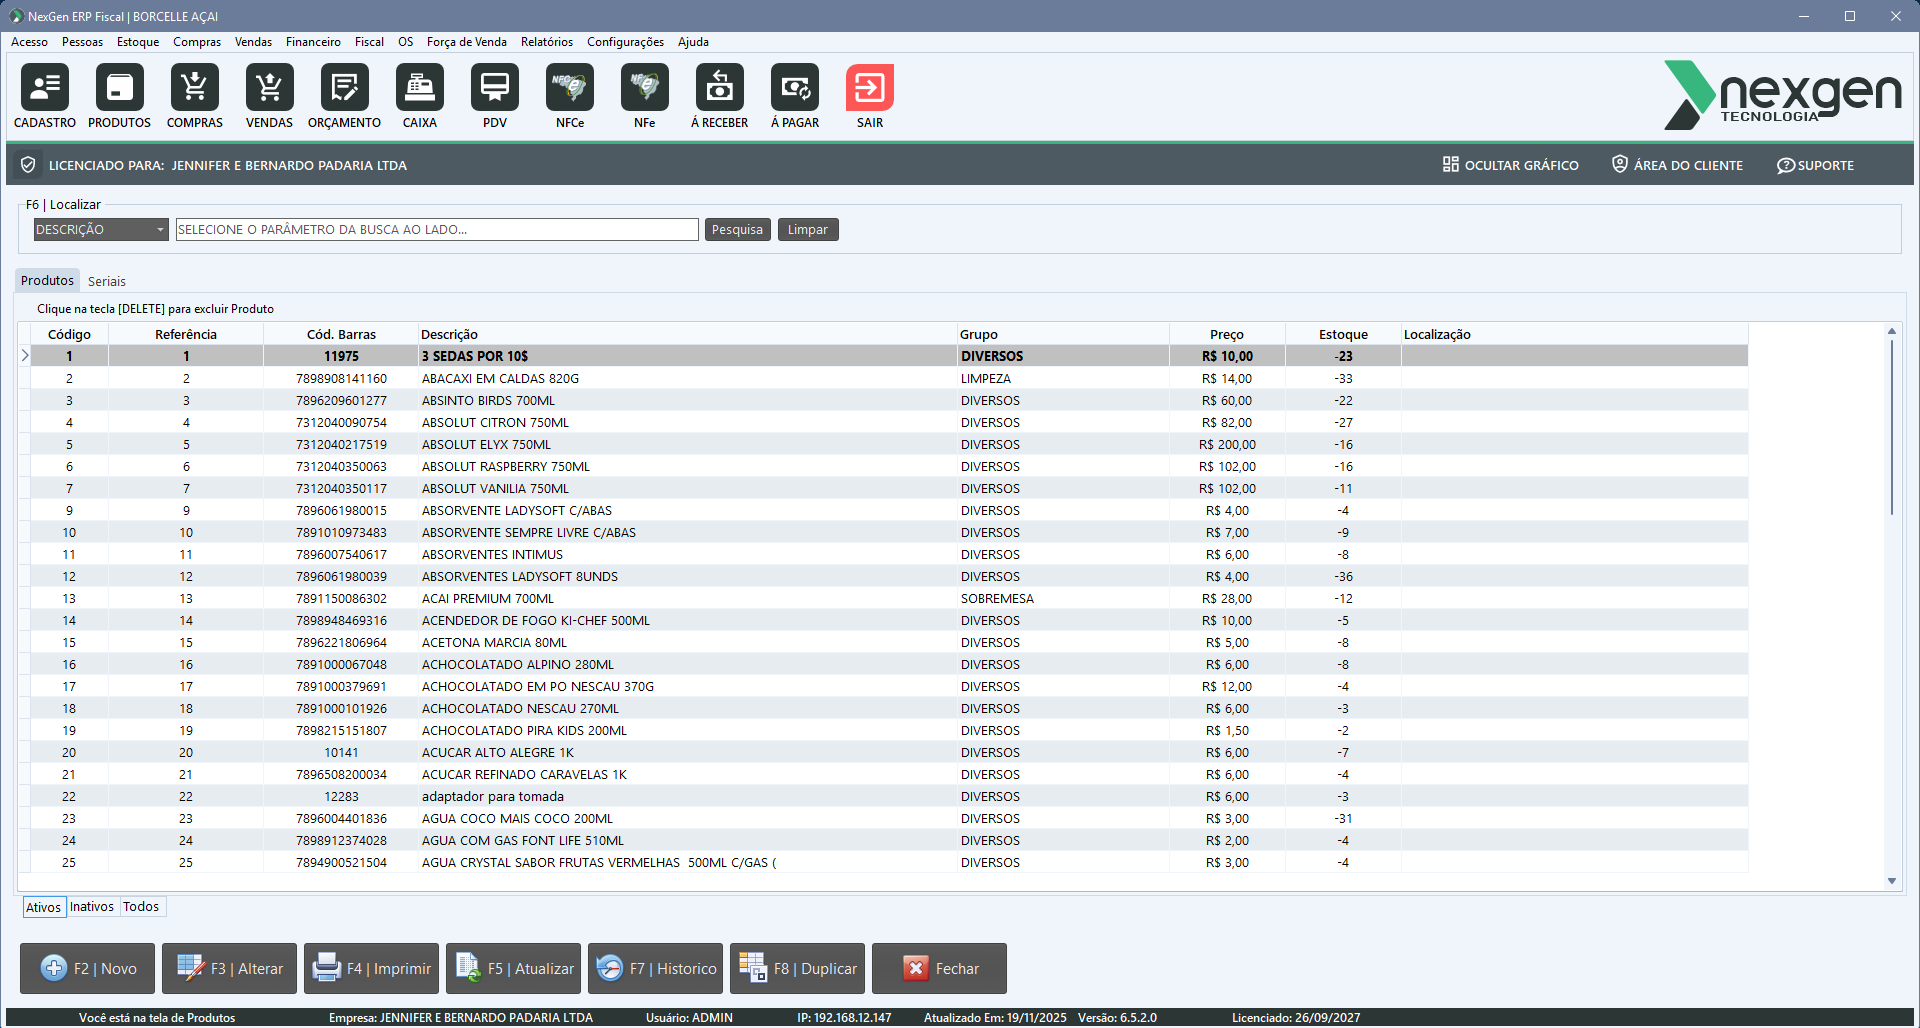This screenshot has height=1028, width=1920.
Task: Open the Financeiro menu
Action: click(x=313, y=42)
